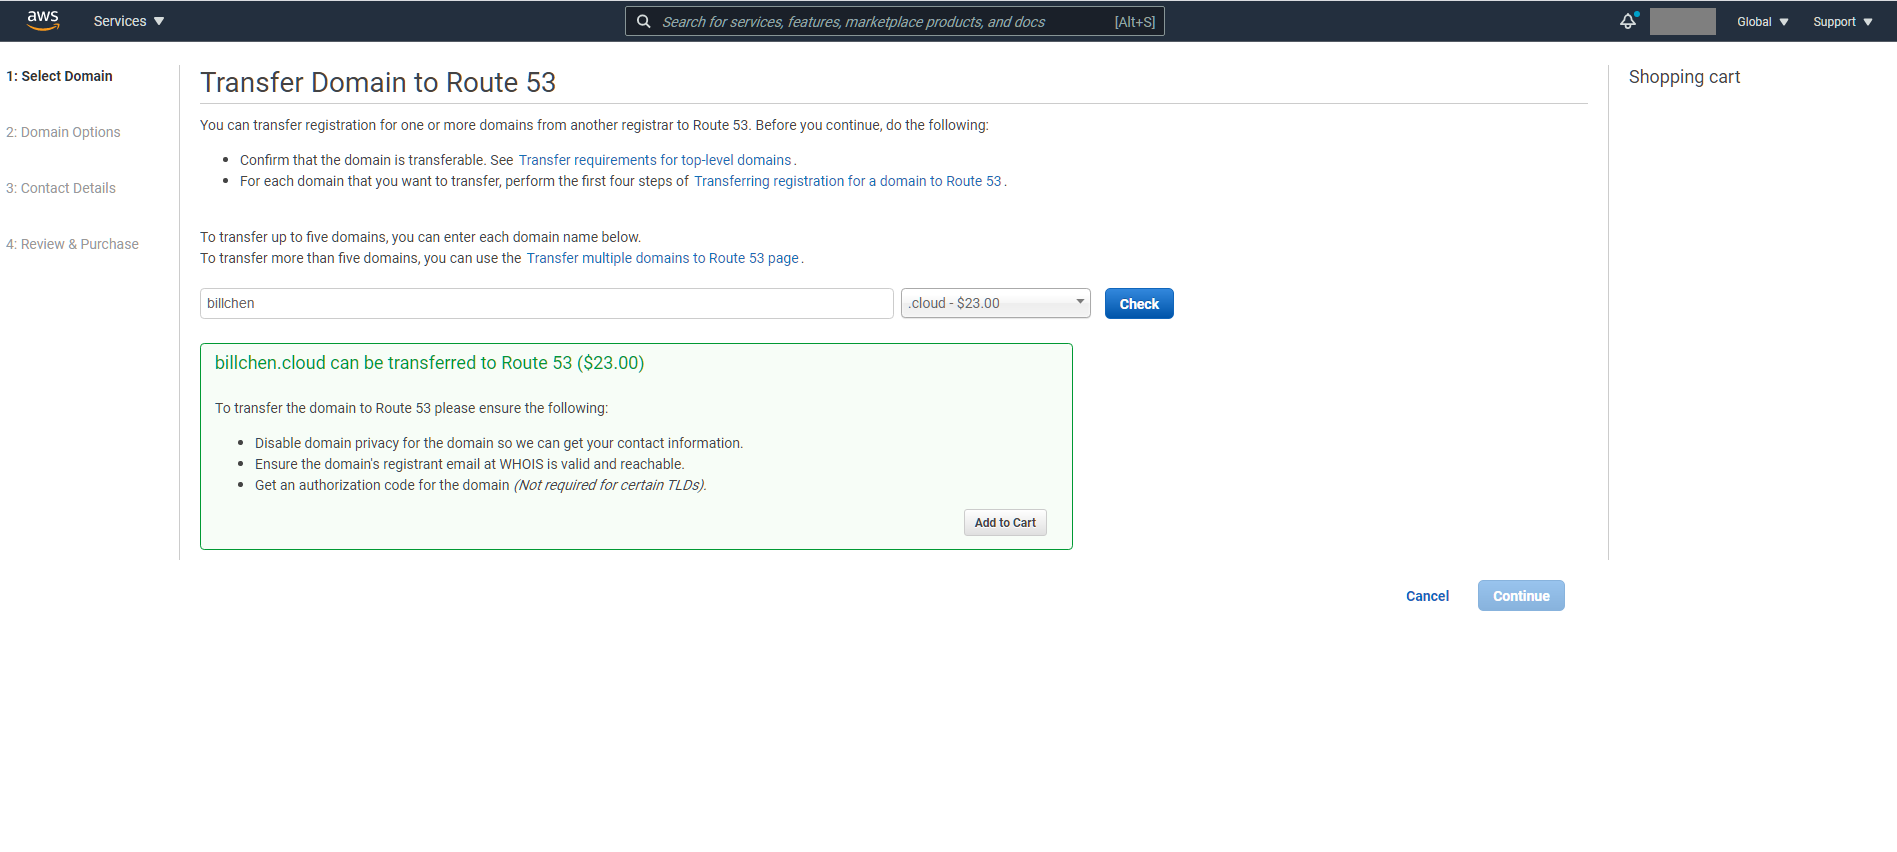Screen dimensions: 1897x852
Task: Focus the AWS services search field
Action: tap(894, 21)
